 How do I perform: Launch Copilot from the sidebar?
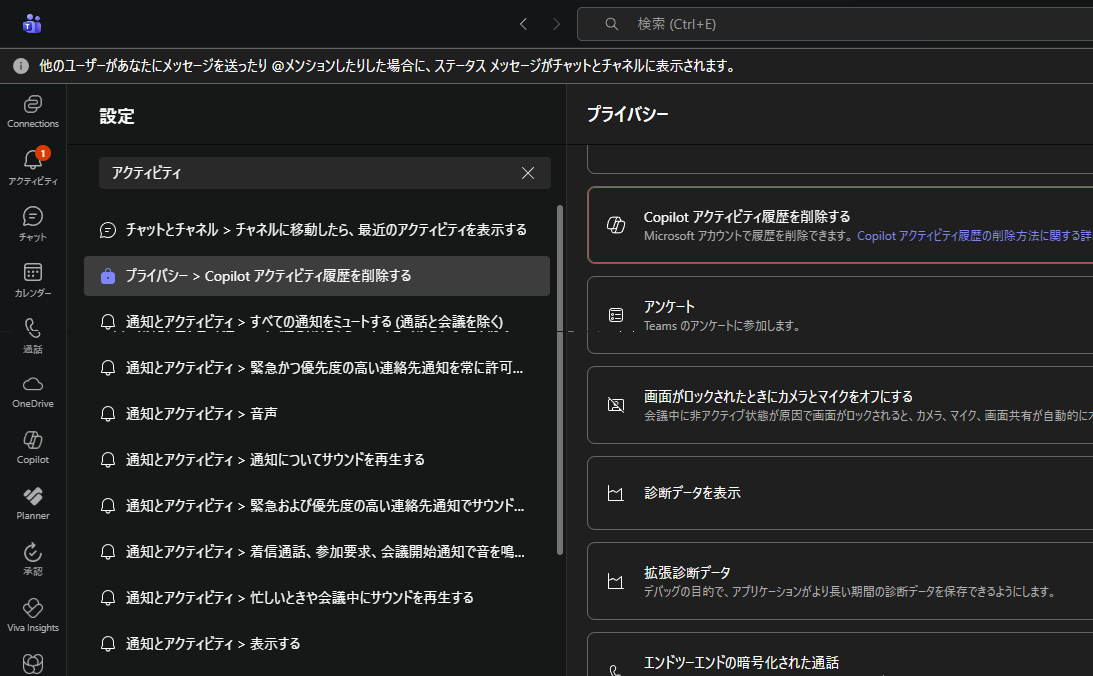point(33,446)
